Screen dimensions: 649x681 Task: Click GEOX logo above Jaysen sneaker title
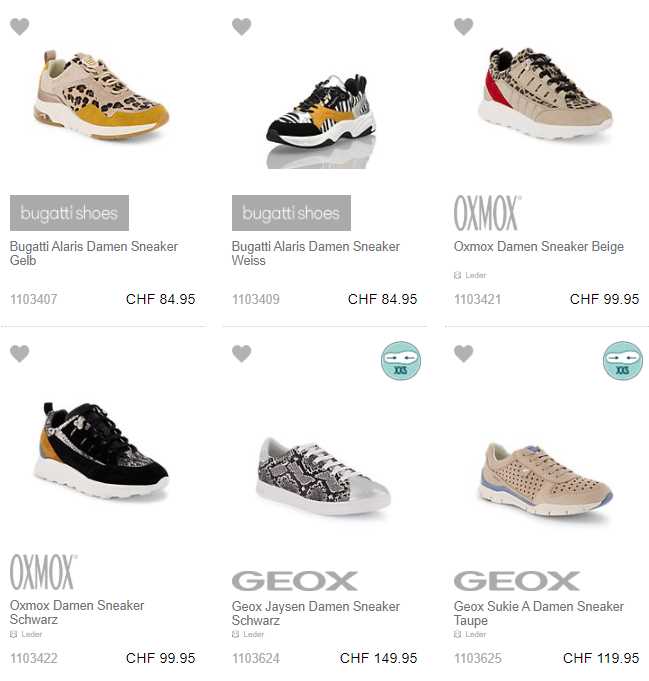[x=295, y=581]
